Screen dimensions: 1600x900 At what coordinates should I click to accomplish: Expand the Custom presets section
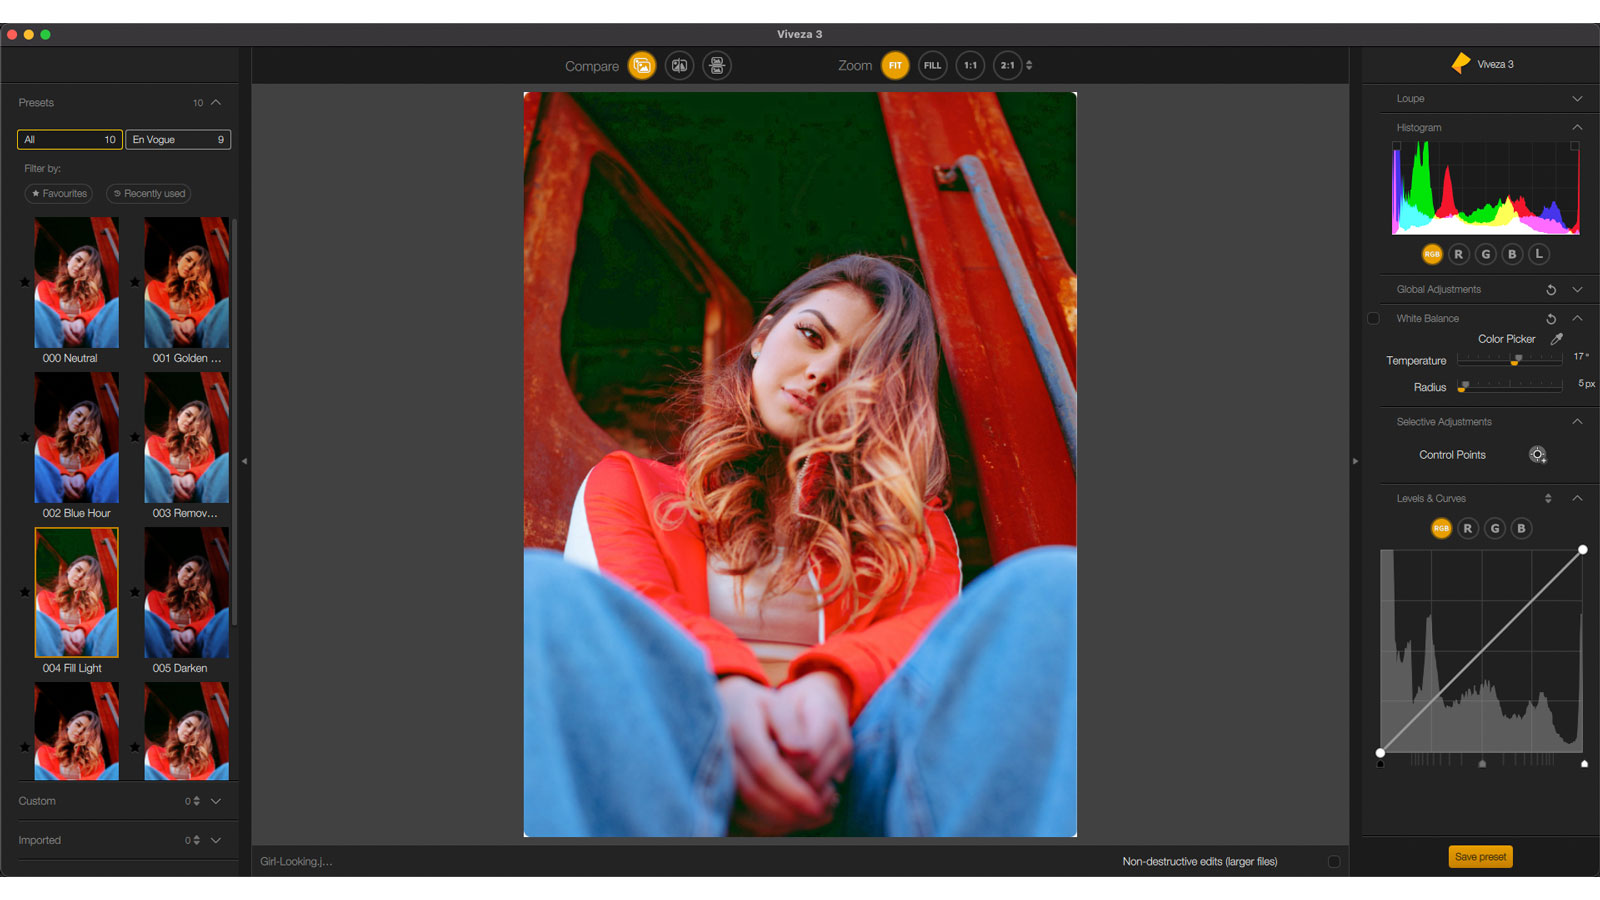click(216, 801)
